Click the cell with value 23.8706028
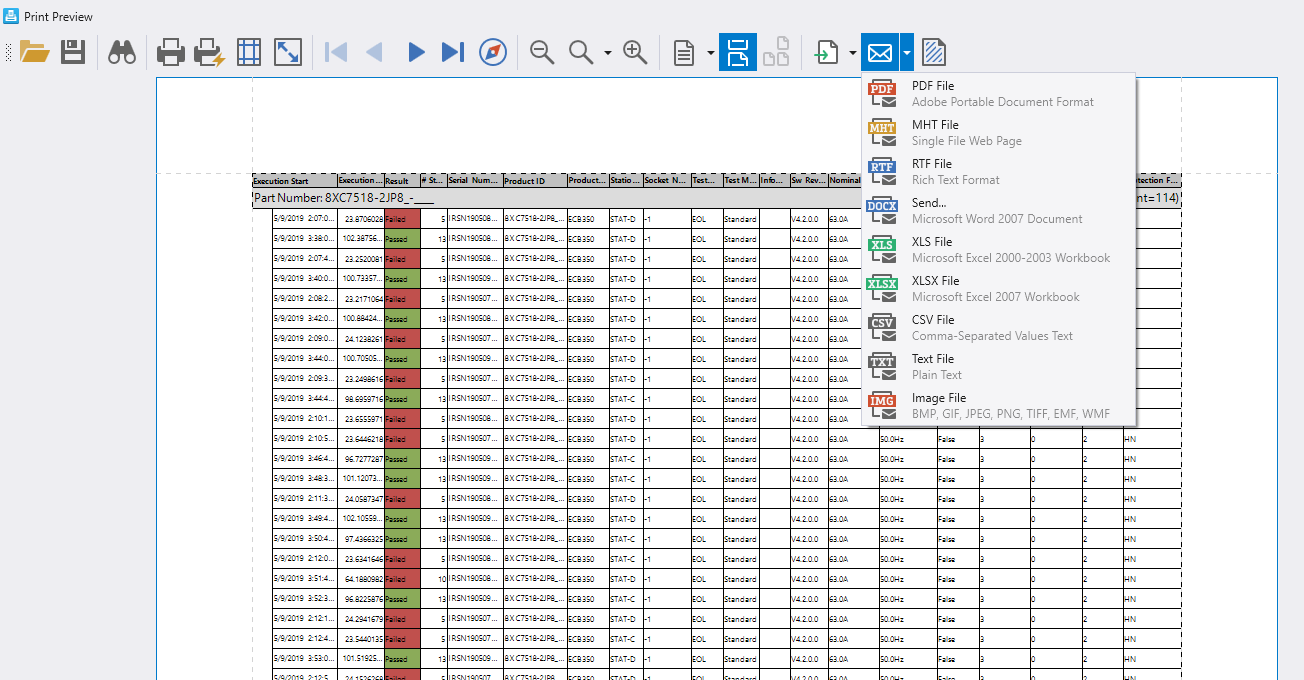The width and height of the screenshot is (1304, 680). click(x=361, y=218)
